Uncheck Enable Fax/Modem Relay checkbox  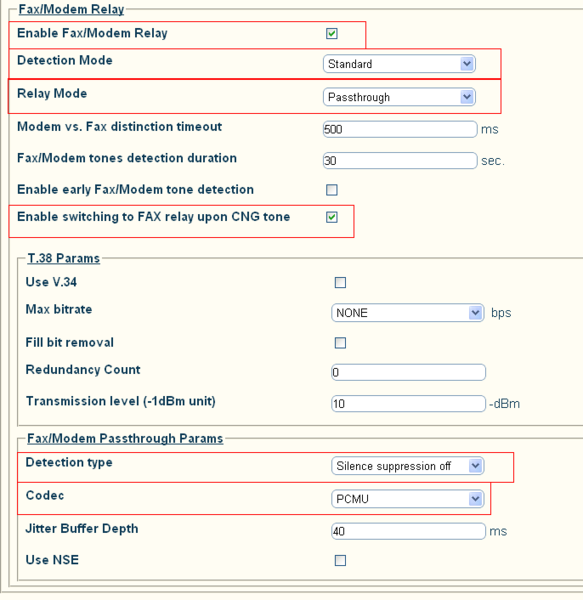[332, 34]
